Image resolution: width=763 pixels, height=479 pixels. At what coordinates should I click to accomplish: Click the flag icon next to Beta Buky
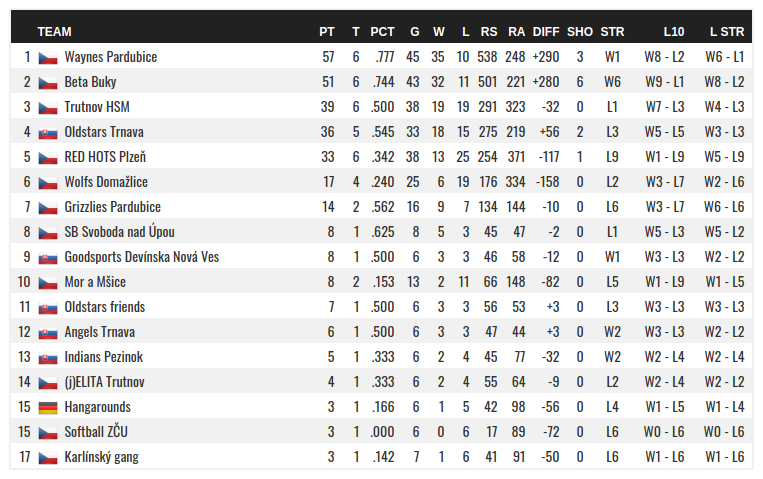48,83
